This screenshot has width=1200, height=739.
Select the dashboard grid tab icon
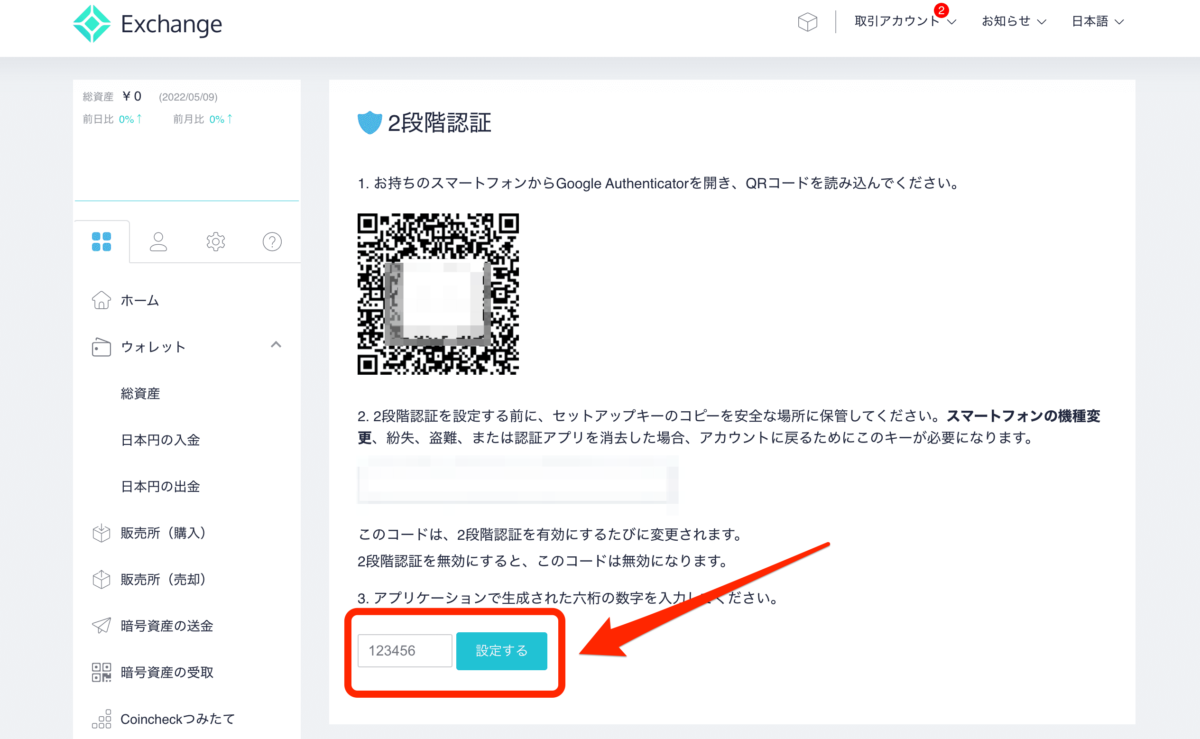click(x=101, y=241)
